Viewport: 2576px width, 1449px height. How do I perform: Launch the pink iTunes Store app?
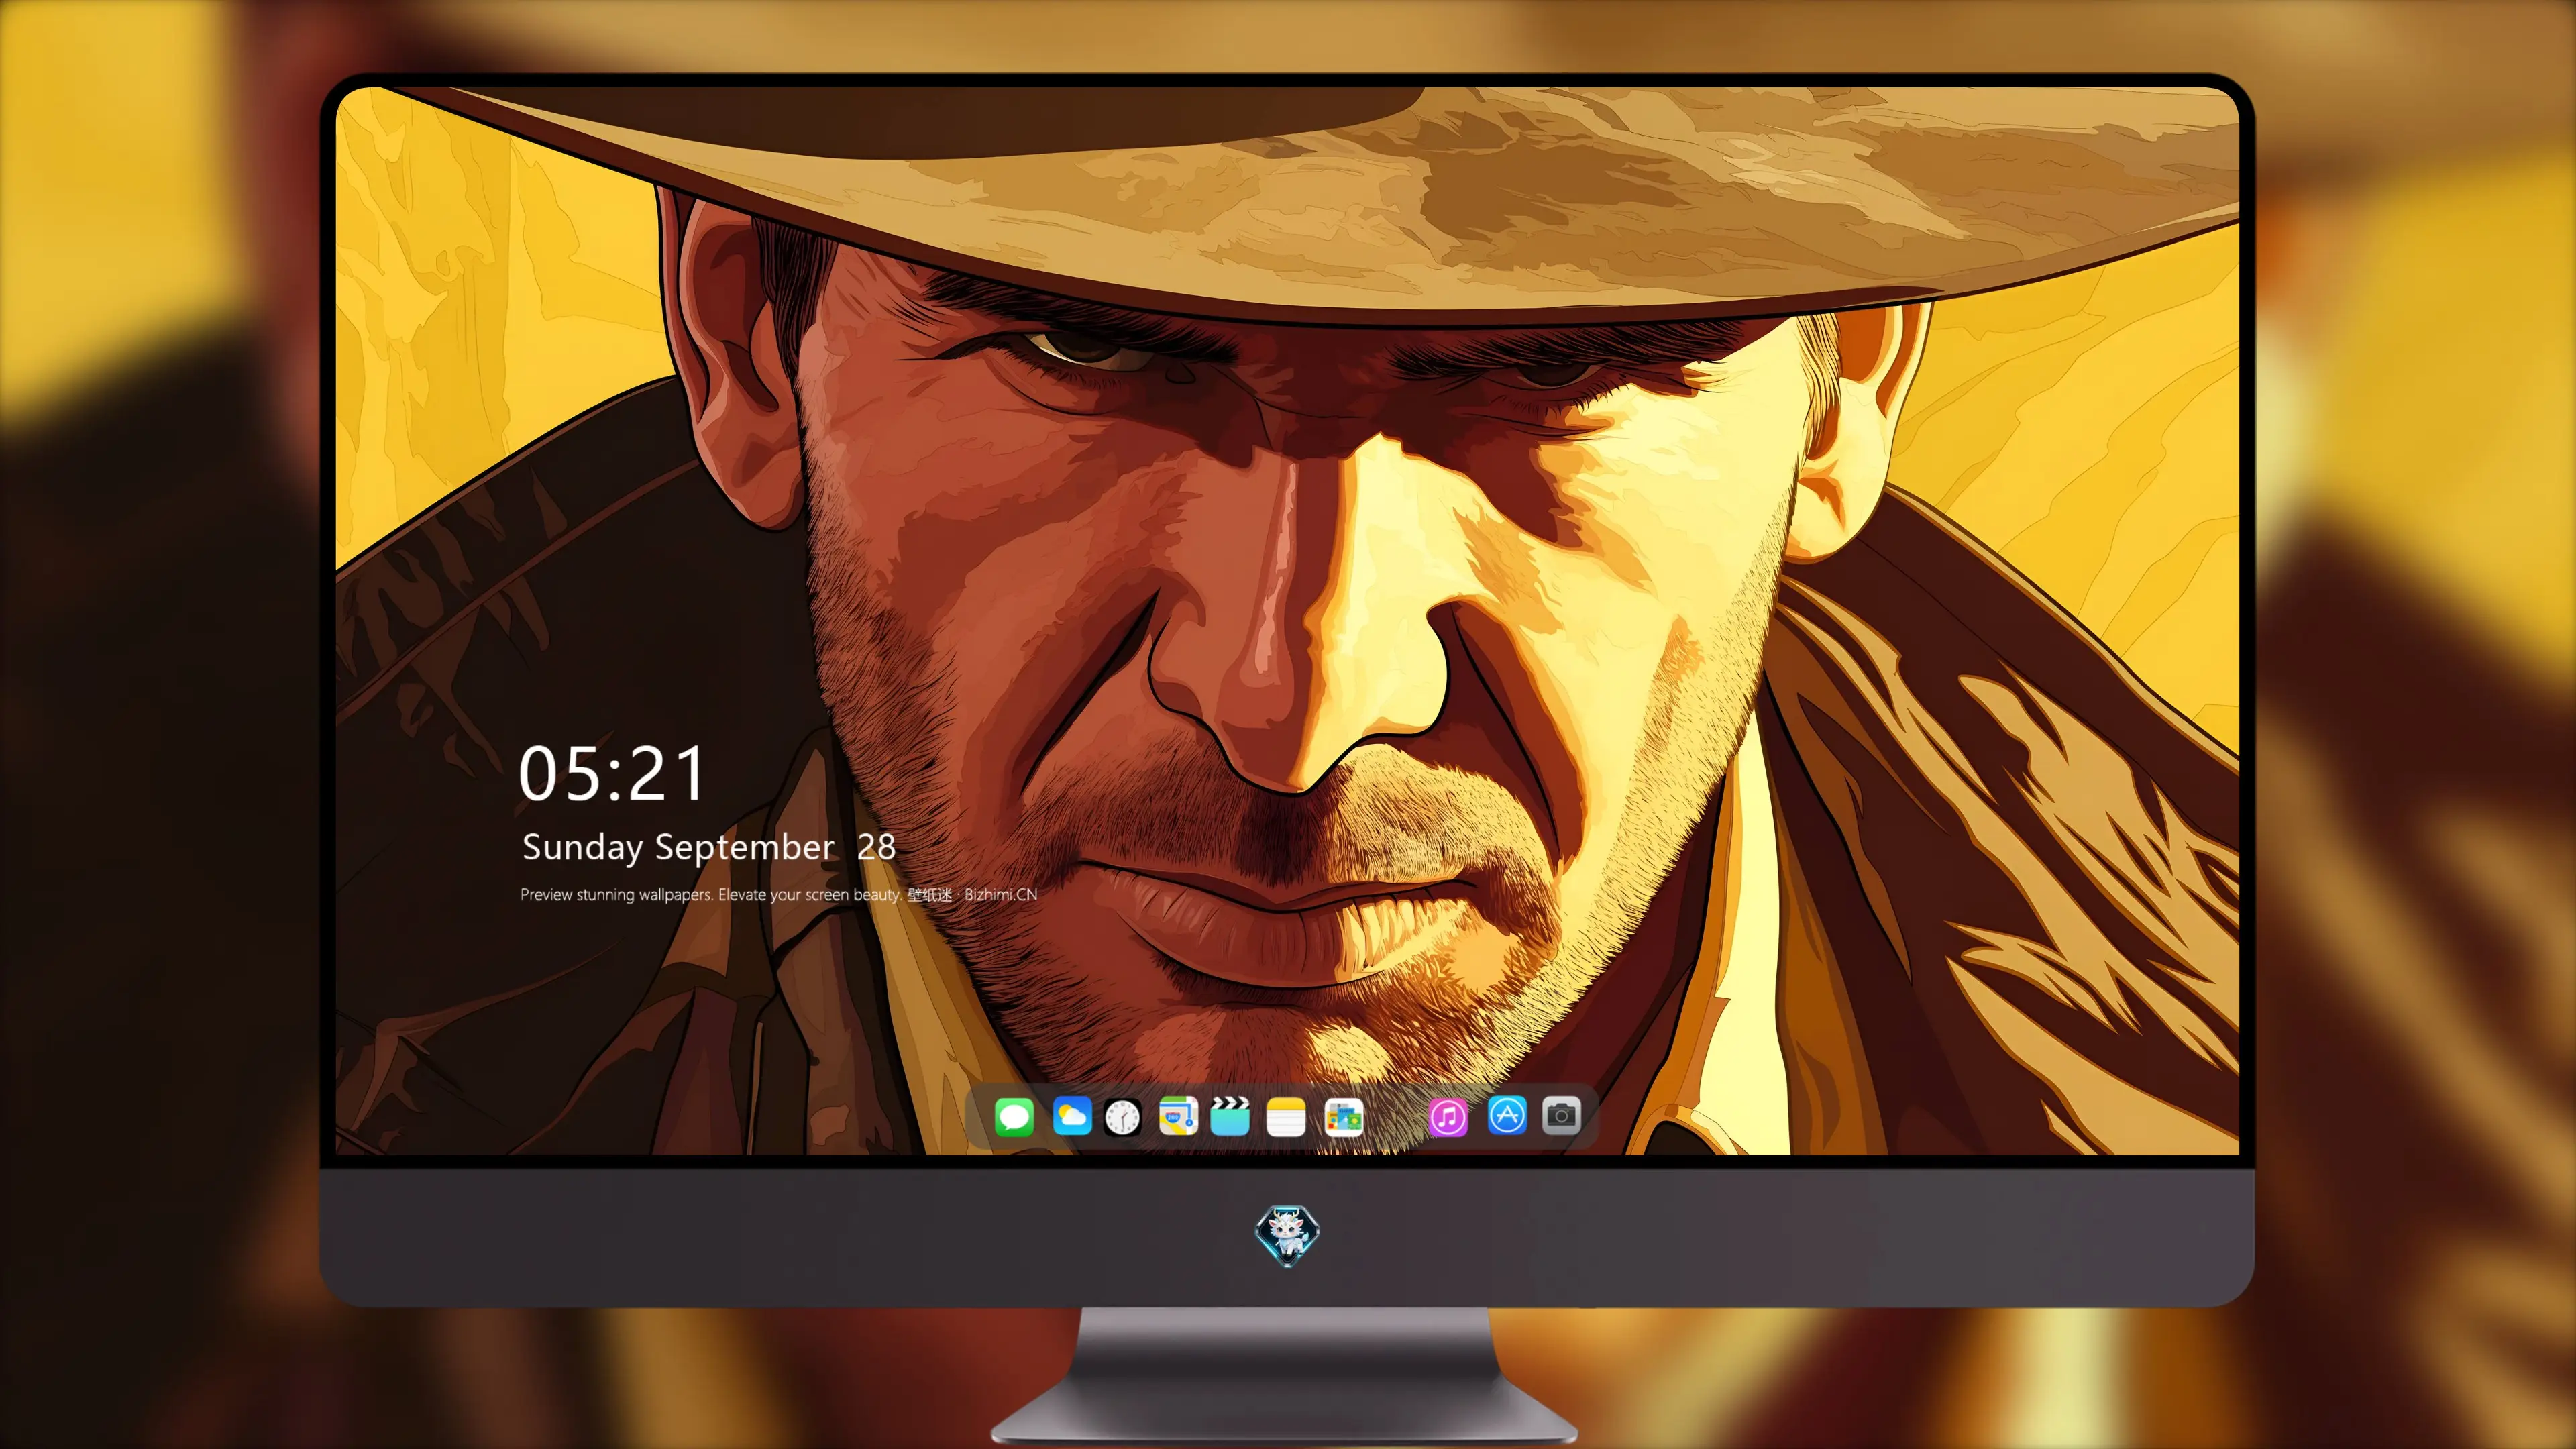tap(1448, 1117)
